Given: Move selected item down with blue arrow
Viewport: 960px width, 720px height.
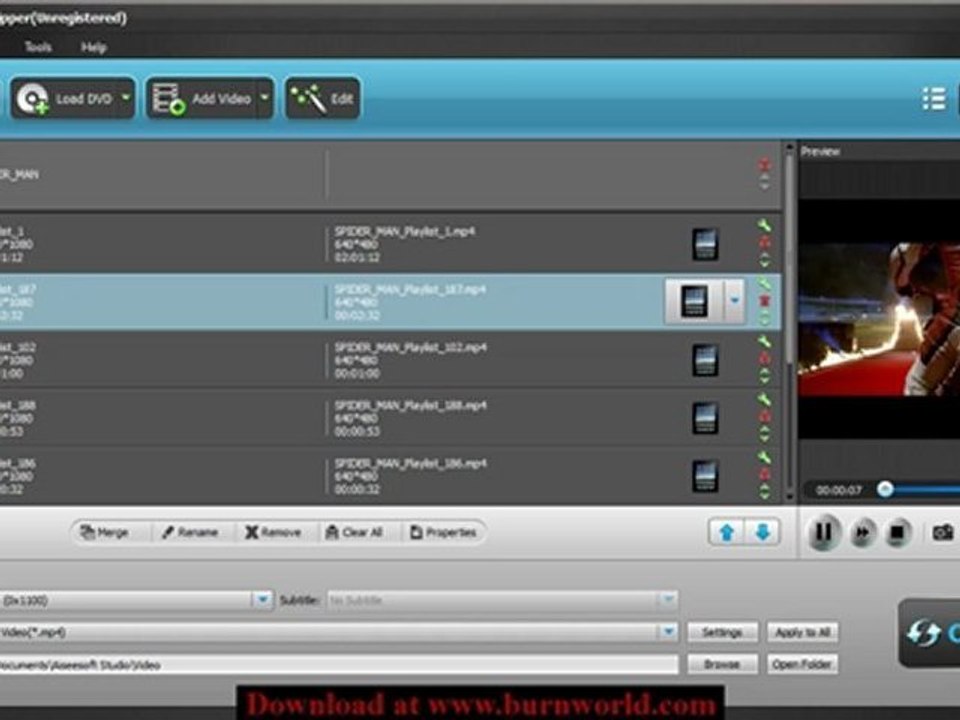Looking at the screenshot, I should [x=762, y=532].
